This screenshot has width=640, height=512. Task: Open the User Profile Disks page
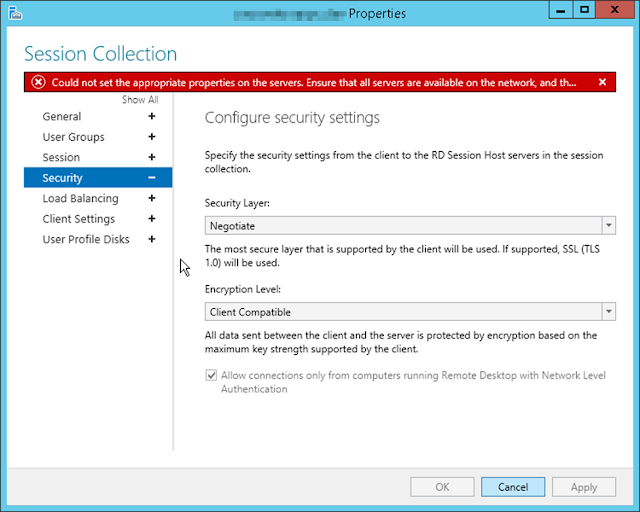(86, 239)
